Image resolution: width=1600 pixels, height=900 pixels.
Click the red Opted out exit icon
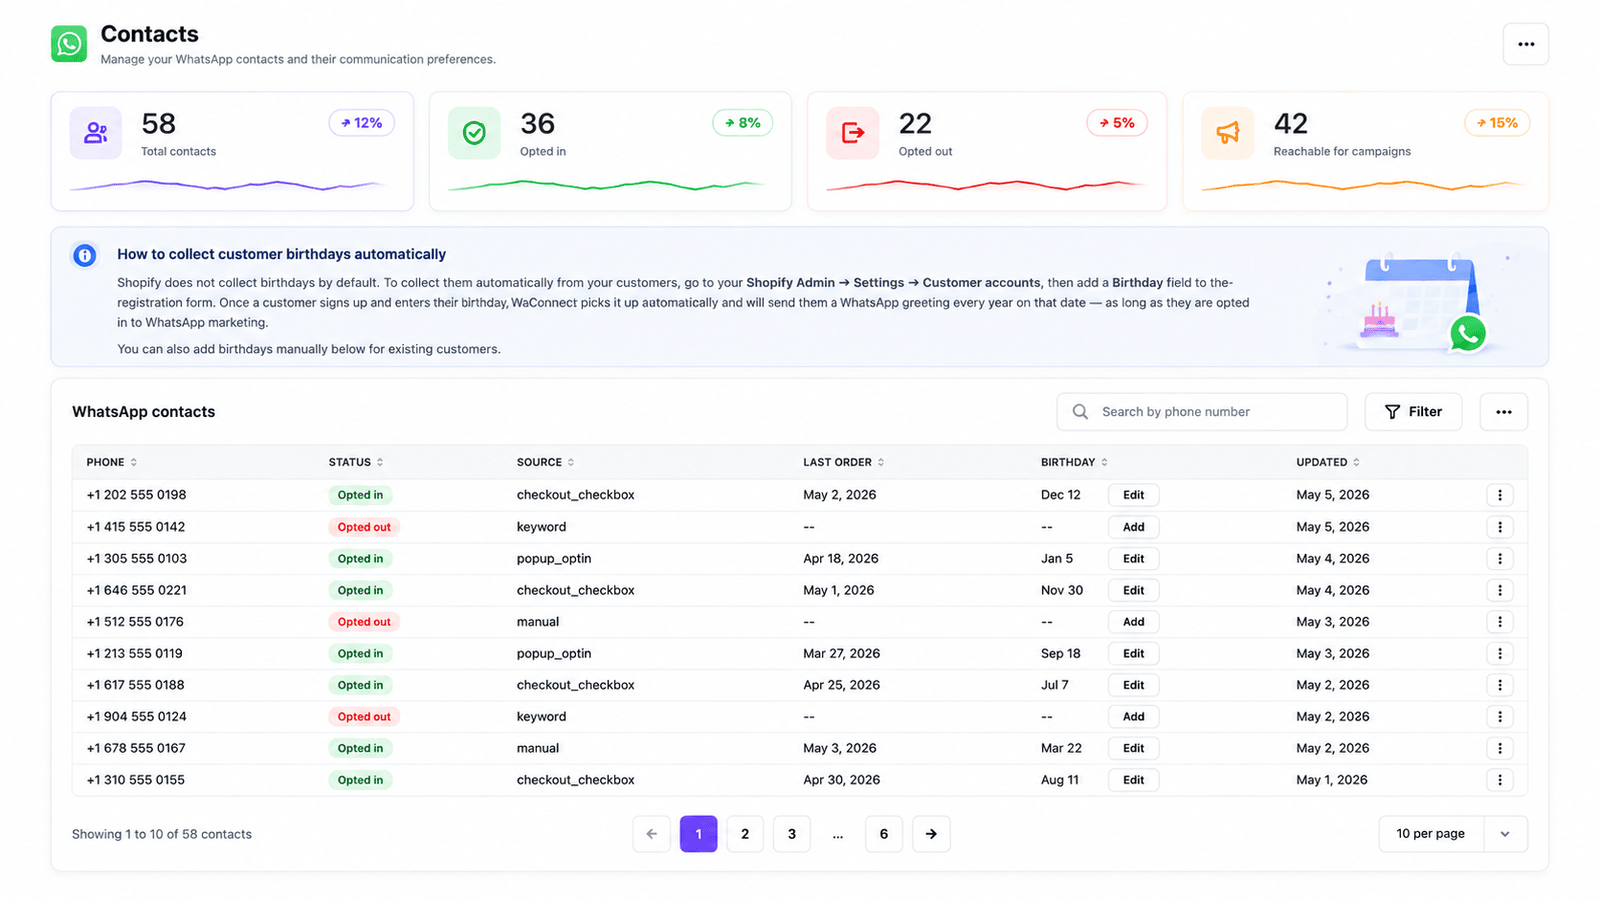852,133
